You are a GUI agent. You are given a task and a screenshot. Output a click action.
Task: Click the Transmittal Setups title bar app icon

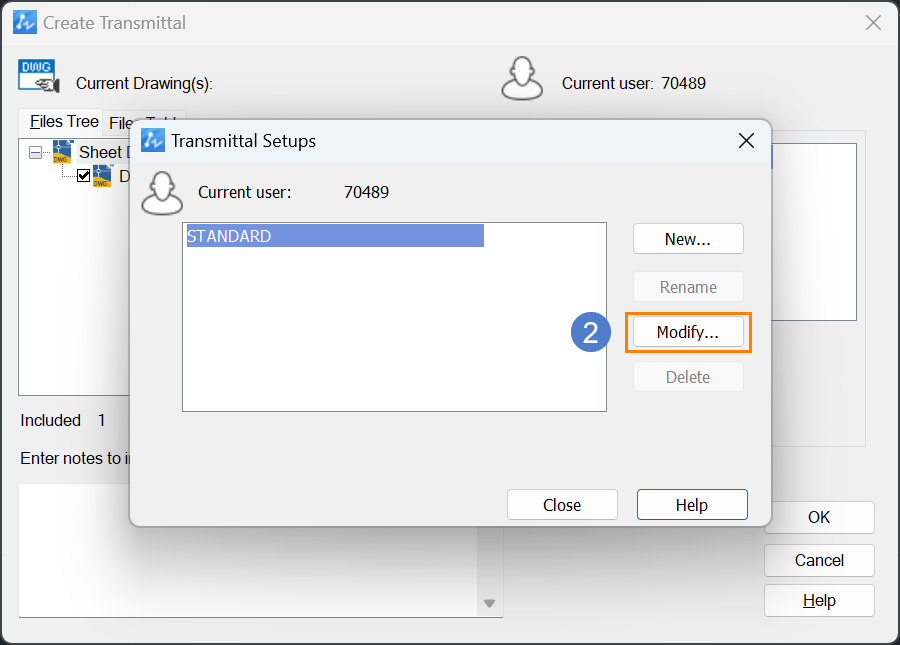click(x=153, y=141)
